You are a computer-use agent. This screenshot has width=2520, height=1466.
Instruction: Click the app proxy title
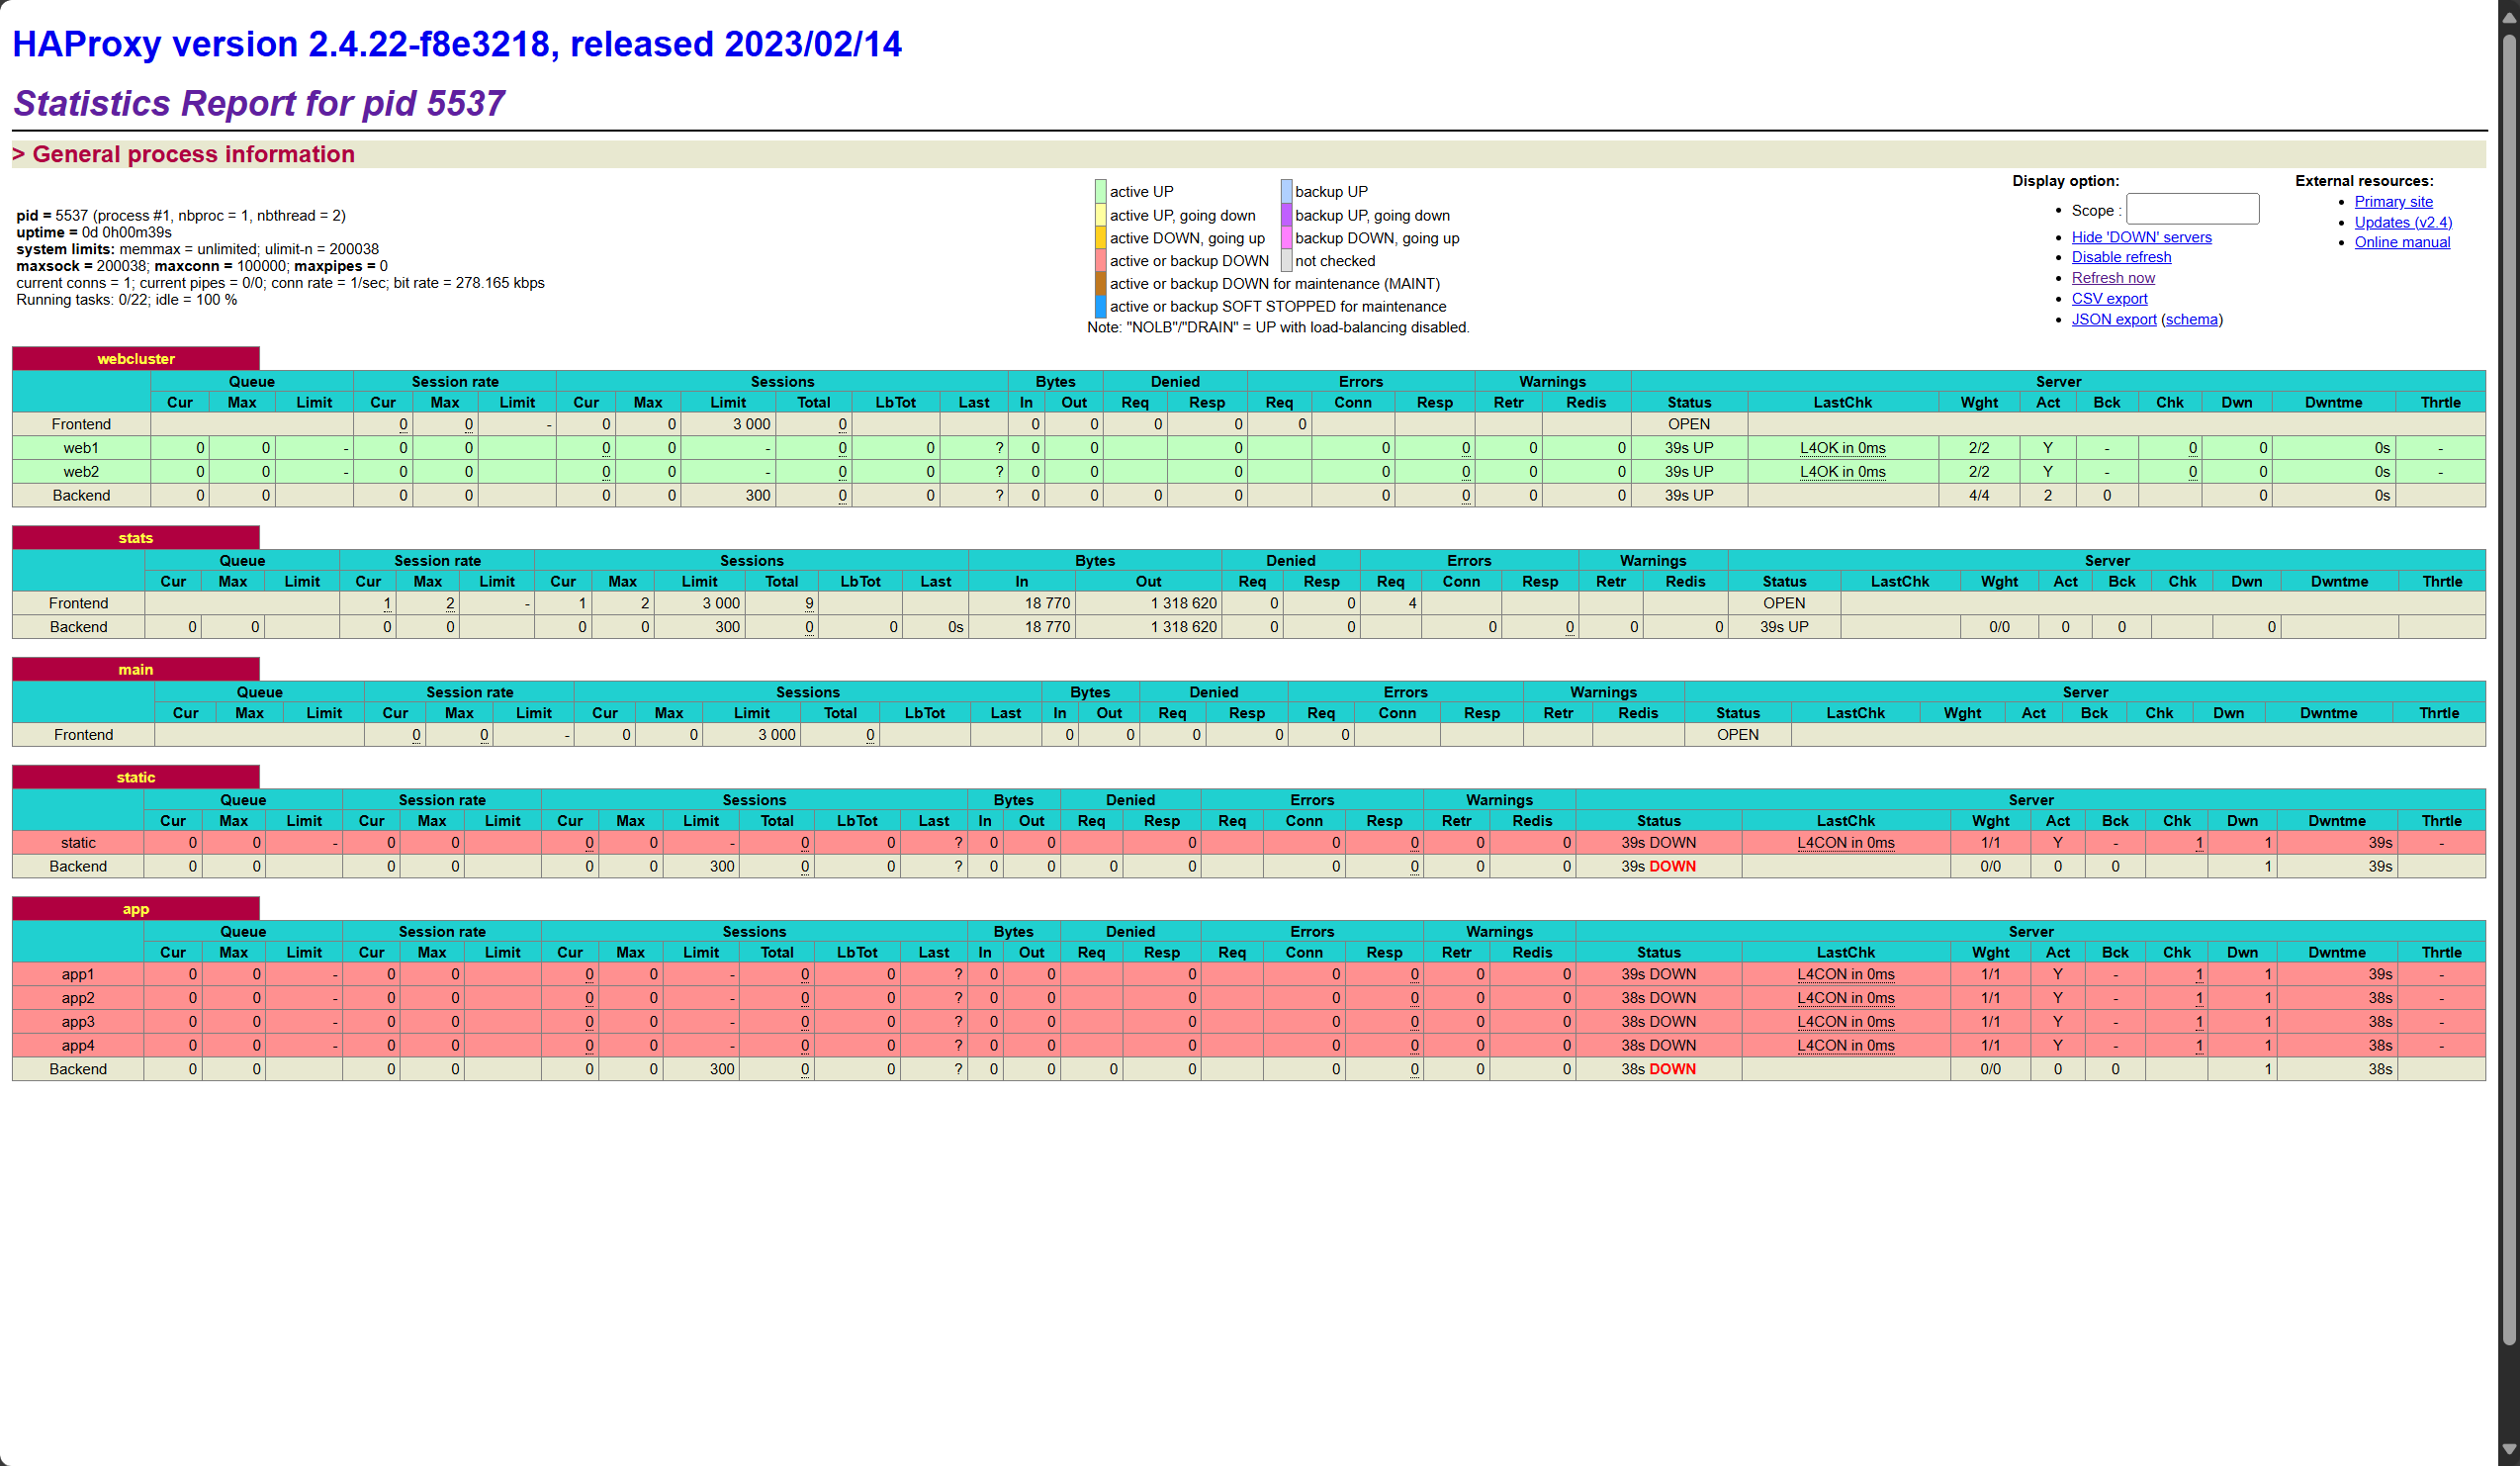(136, 908)
